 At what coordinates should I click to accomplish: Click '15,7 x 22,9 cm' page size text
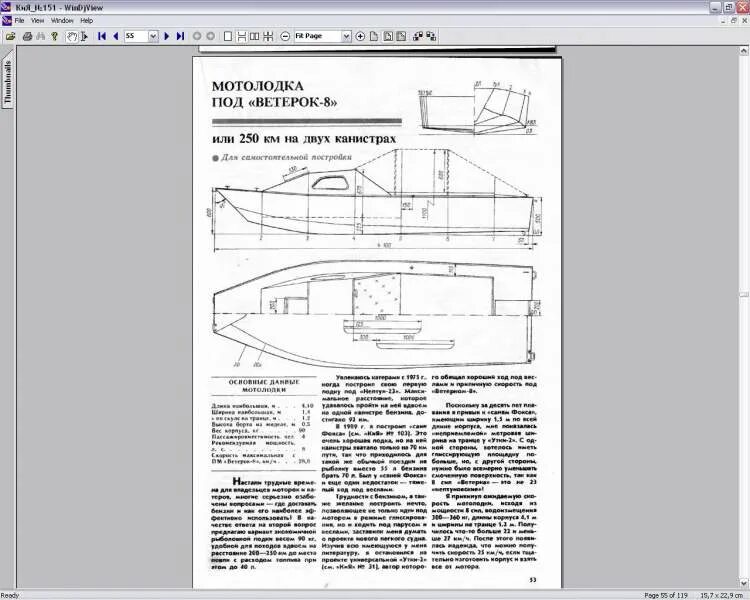[x=720, y=595]
